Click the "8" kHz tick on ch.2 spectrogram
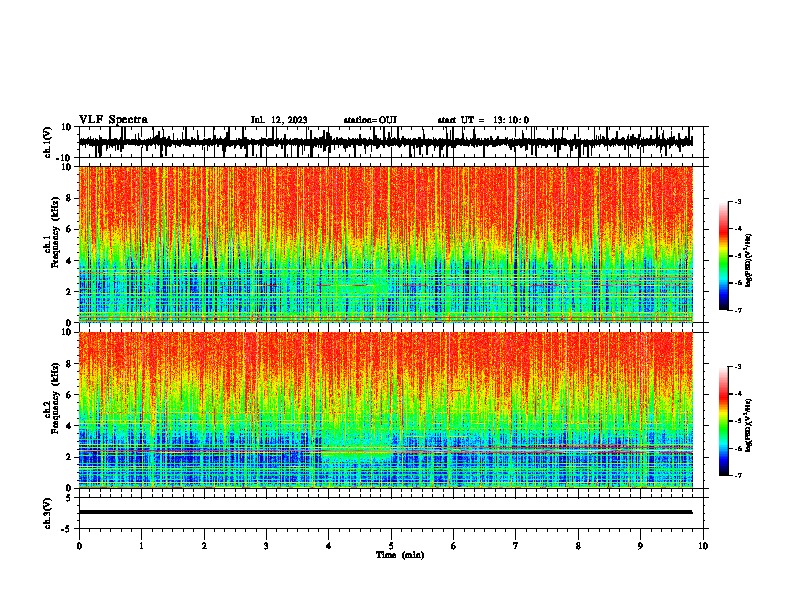 pyautogui.click(x=69, y=364)
